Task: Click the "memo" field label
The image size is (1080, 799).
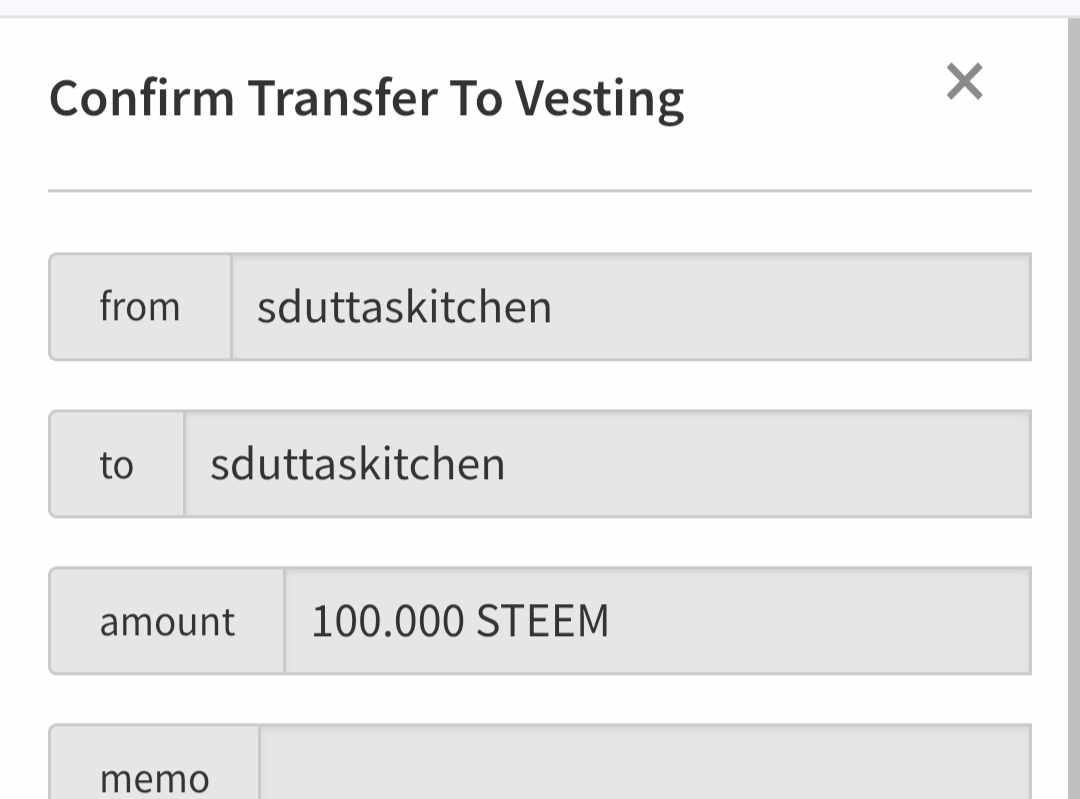Action: coord(154,778)
